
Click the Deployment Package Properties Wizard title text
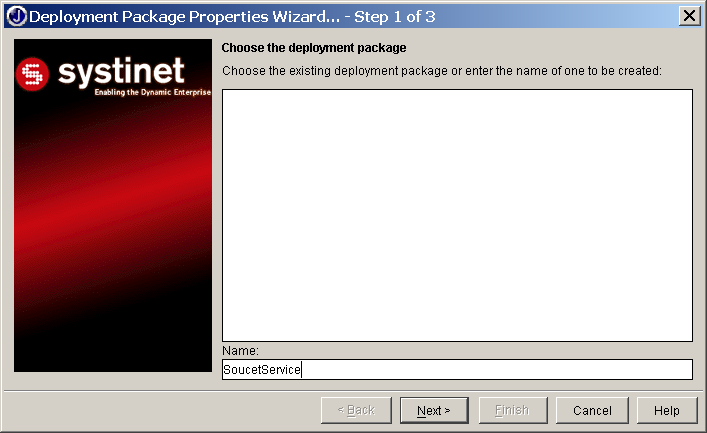pyautogui.click(x=184, y=17)
